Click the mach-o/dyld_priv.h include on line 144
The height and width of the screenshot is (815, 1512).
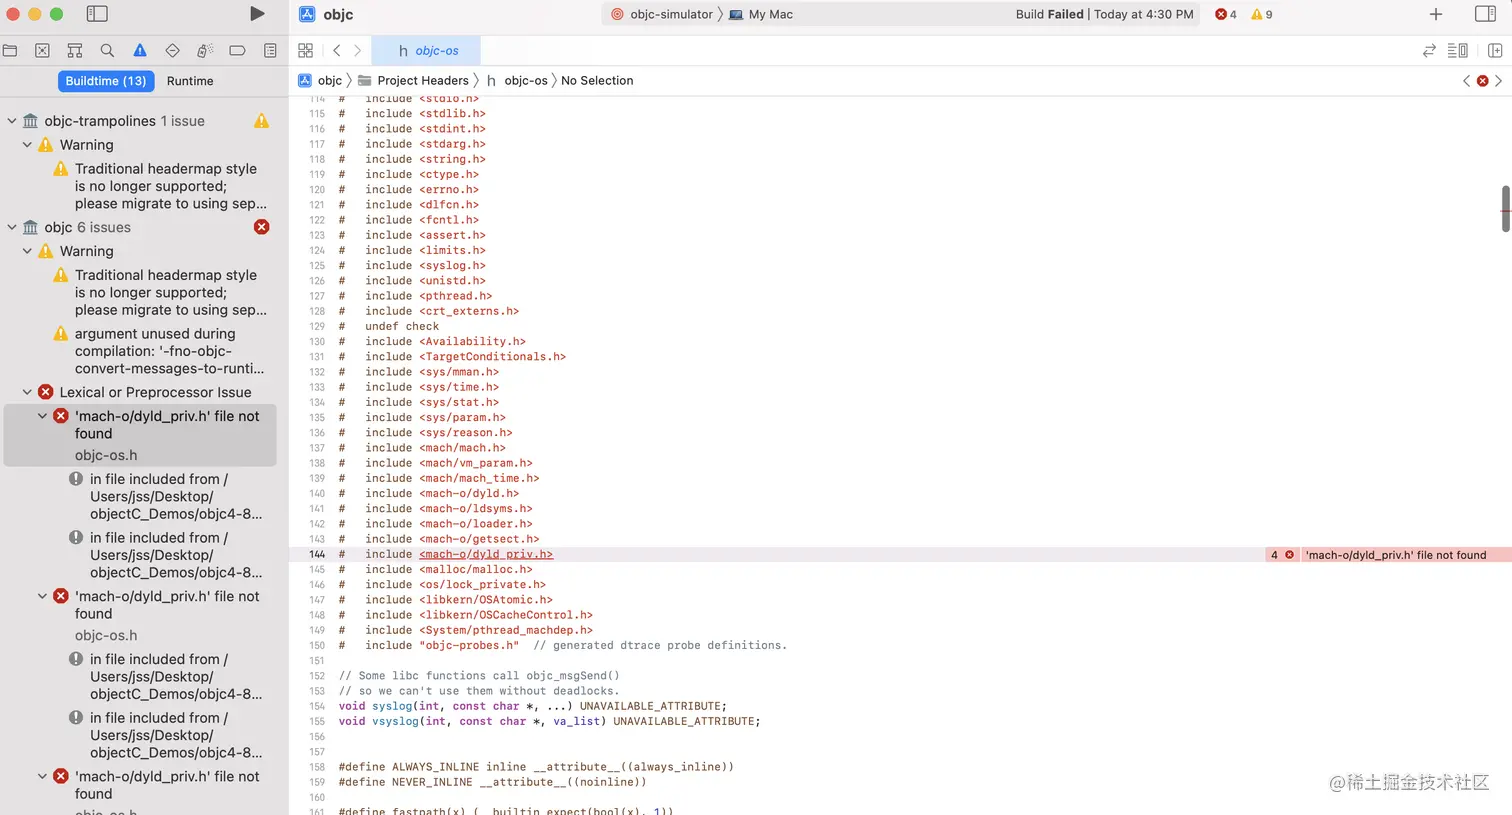[486, 554]
